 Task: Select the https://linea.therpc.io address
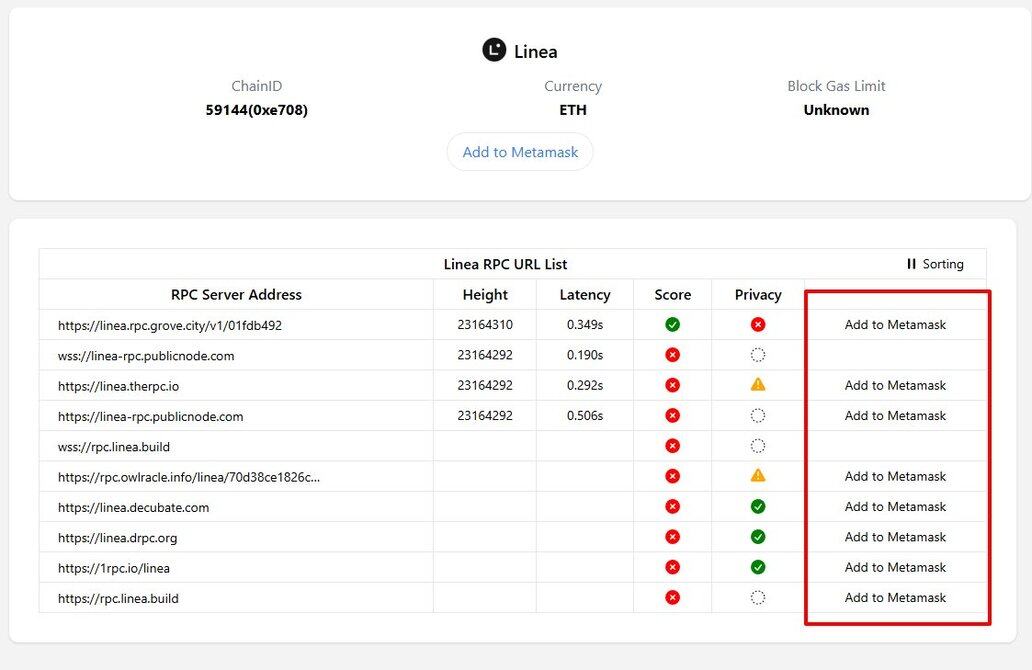click(118, 386)
